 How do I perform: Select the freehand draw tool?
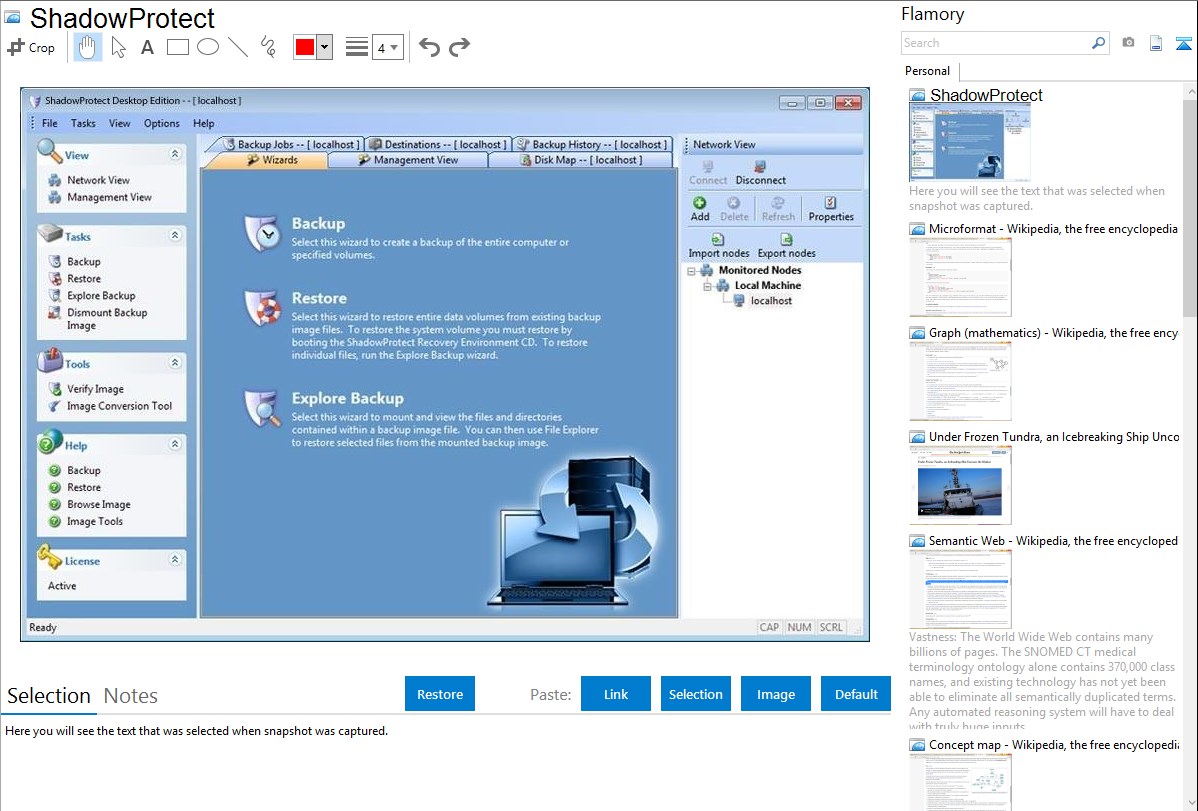267,47
